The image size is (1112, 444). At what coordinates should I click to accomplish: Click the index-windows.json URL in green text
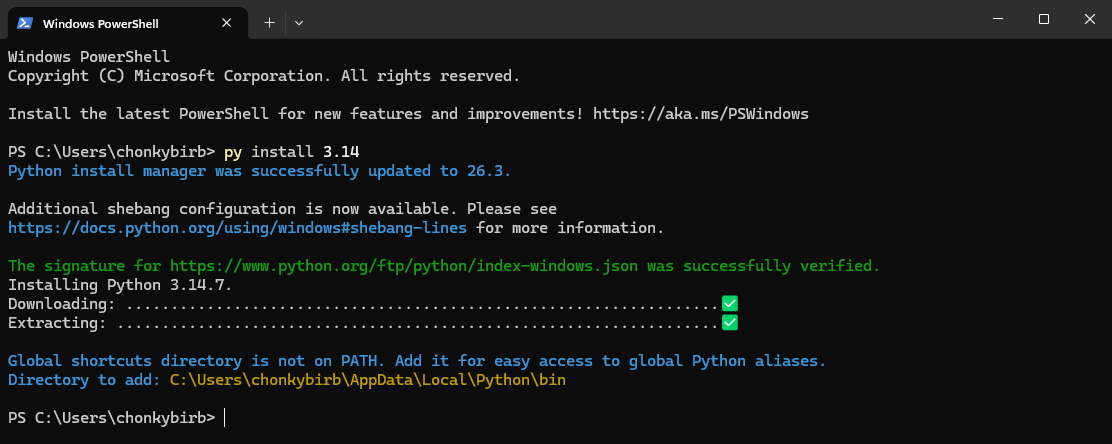(x=404, y=267)
